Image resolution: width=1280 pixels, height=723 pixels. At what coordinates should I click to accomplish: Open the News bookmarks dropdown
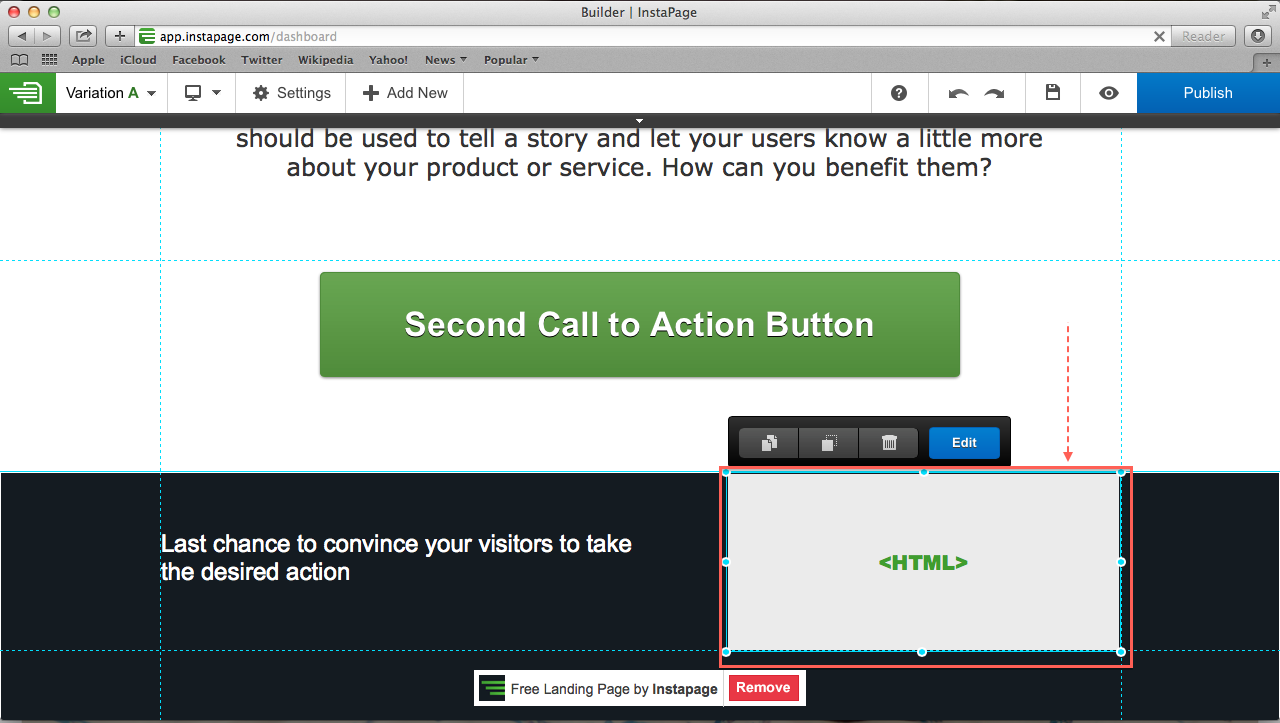445,60
